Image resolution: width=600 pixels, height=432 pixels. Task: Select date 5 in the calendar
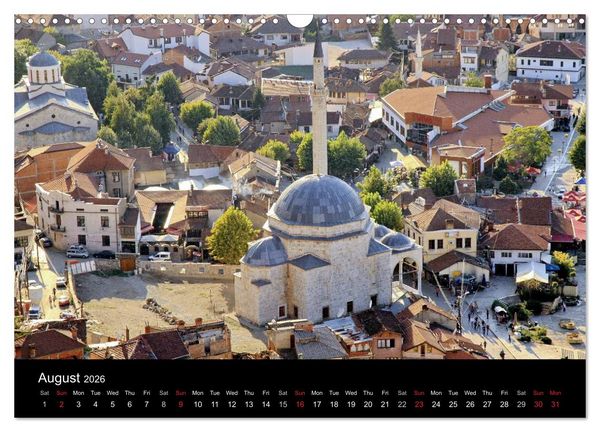(x=112, y=404)
